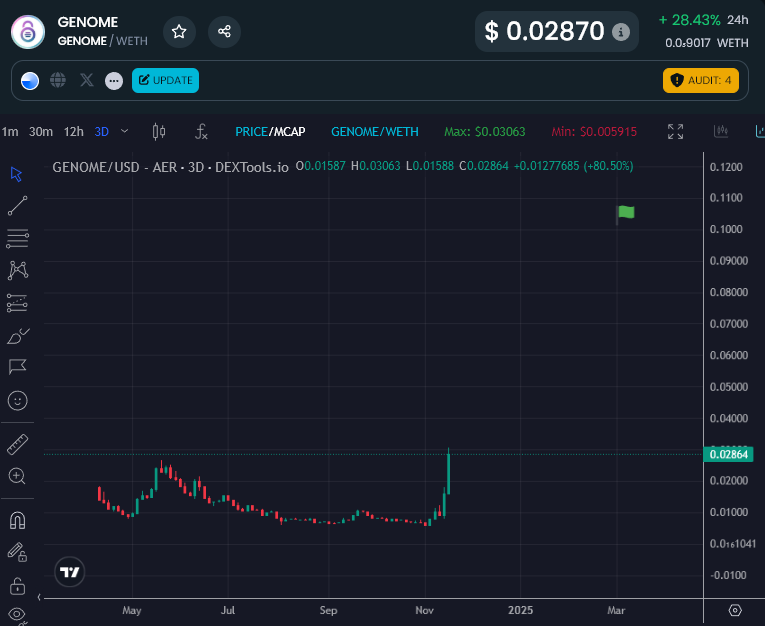Open the indicators fx icon
This screenshot has height=626, width=765.
coord(201,132)
